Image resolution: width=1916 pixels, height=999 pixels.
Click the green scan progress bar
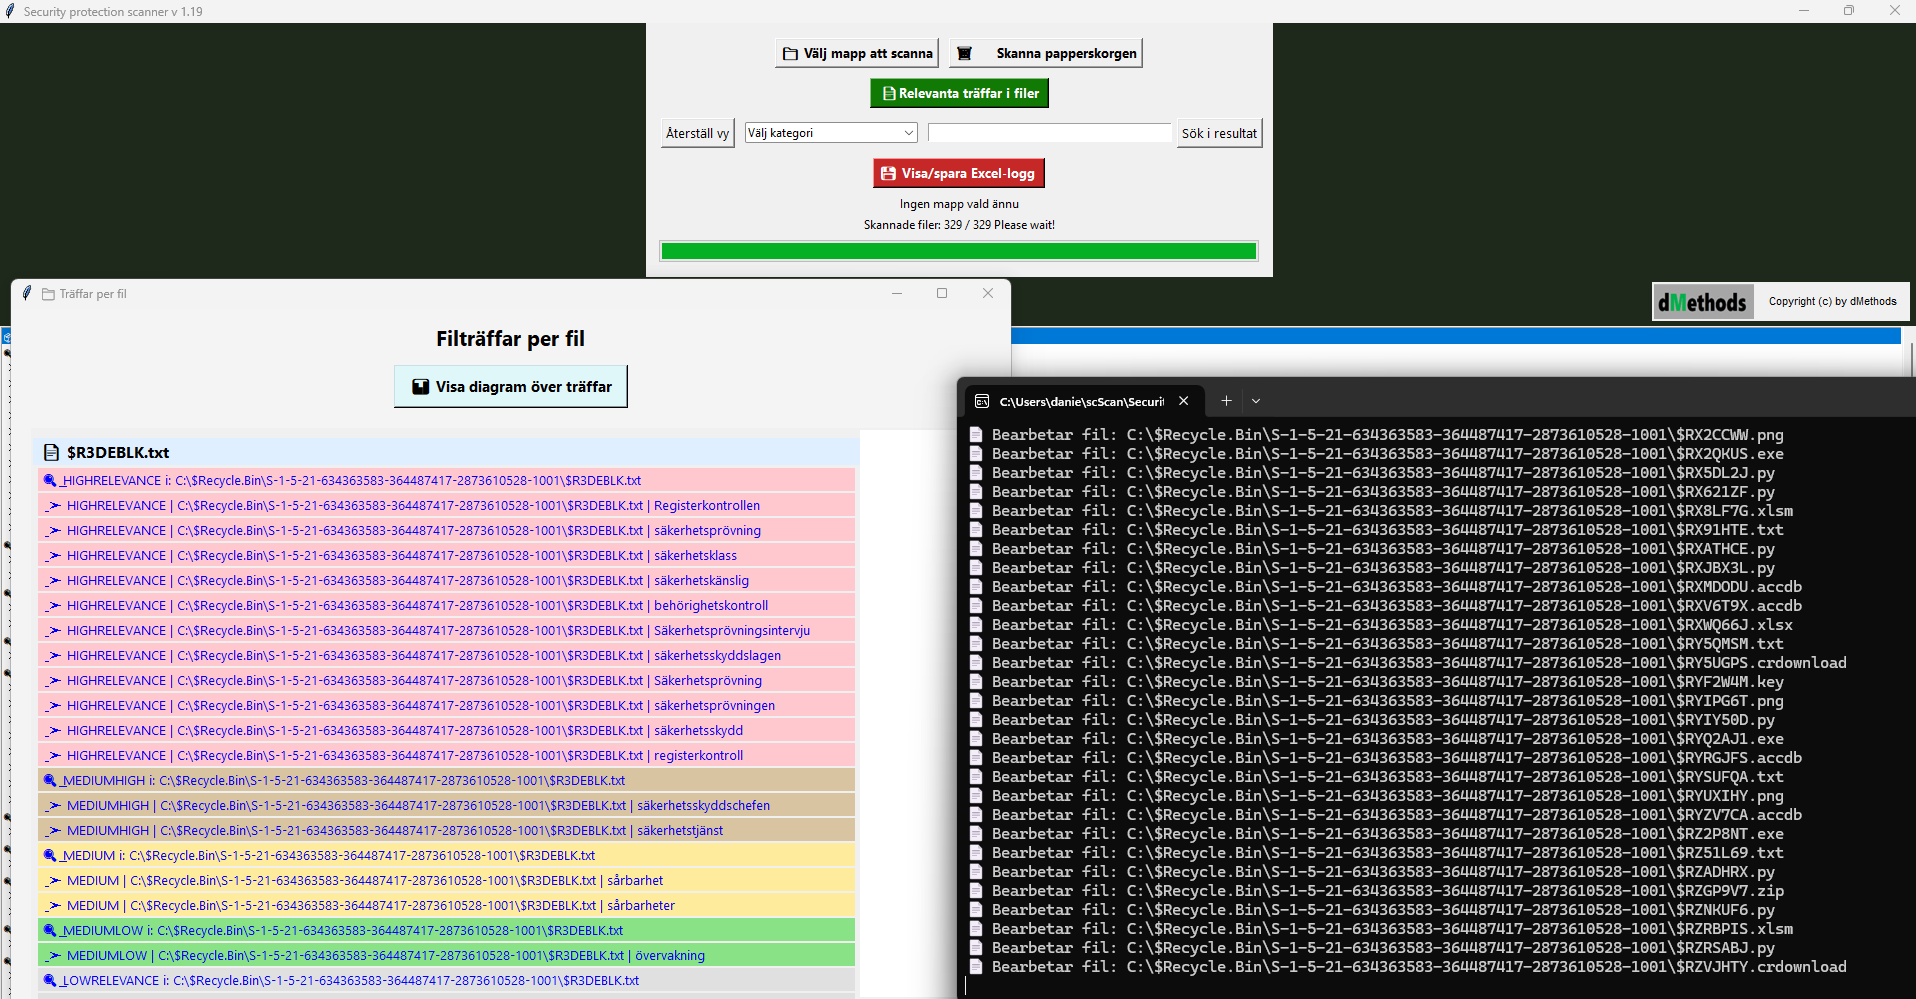958,252
